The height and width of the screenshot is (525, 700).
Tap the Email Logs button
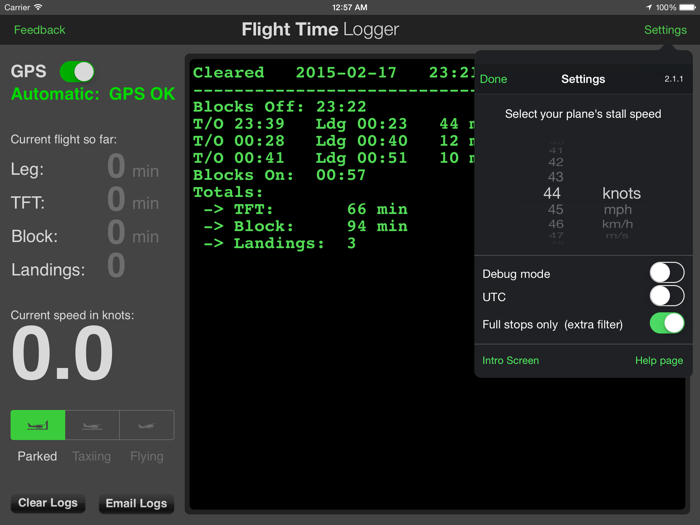136,504
